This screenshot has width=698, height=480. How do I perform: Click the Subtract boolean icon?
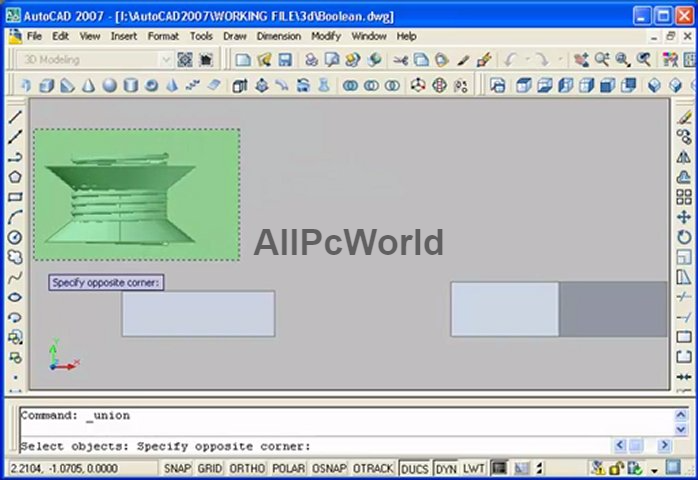(x=371, y=85)
